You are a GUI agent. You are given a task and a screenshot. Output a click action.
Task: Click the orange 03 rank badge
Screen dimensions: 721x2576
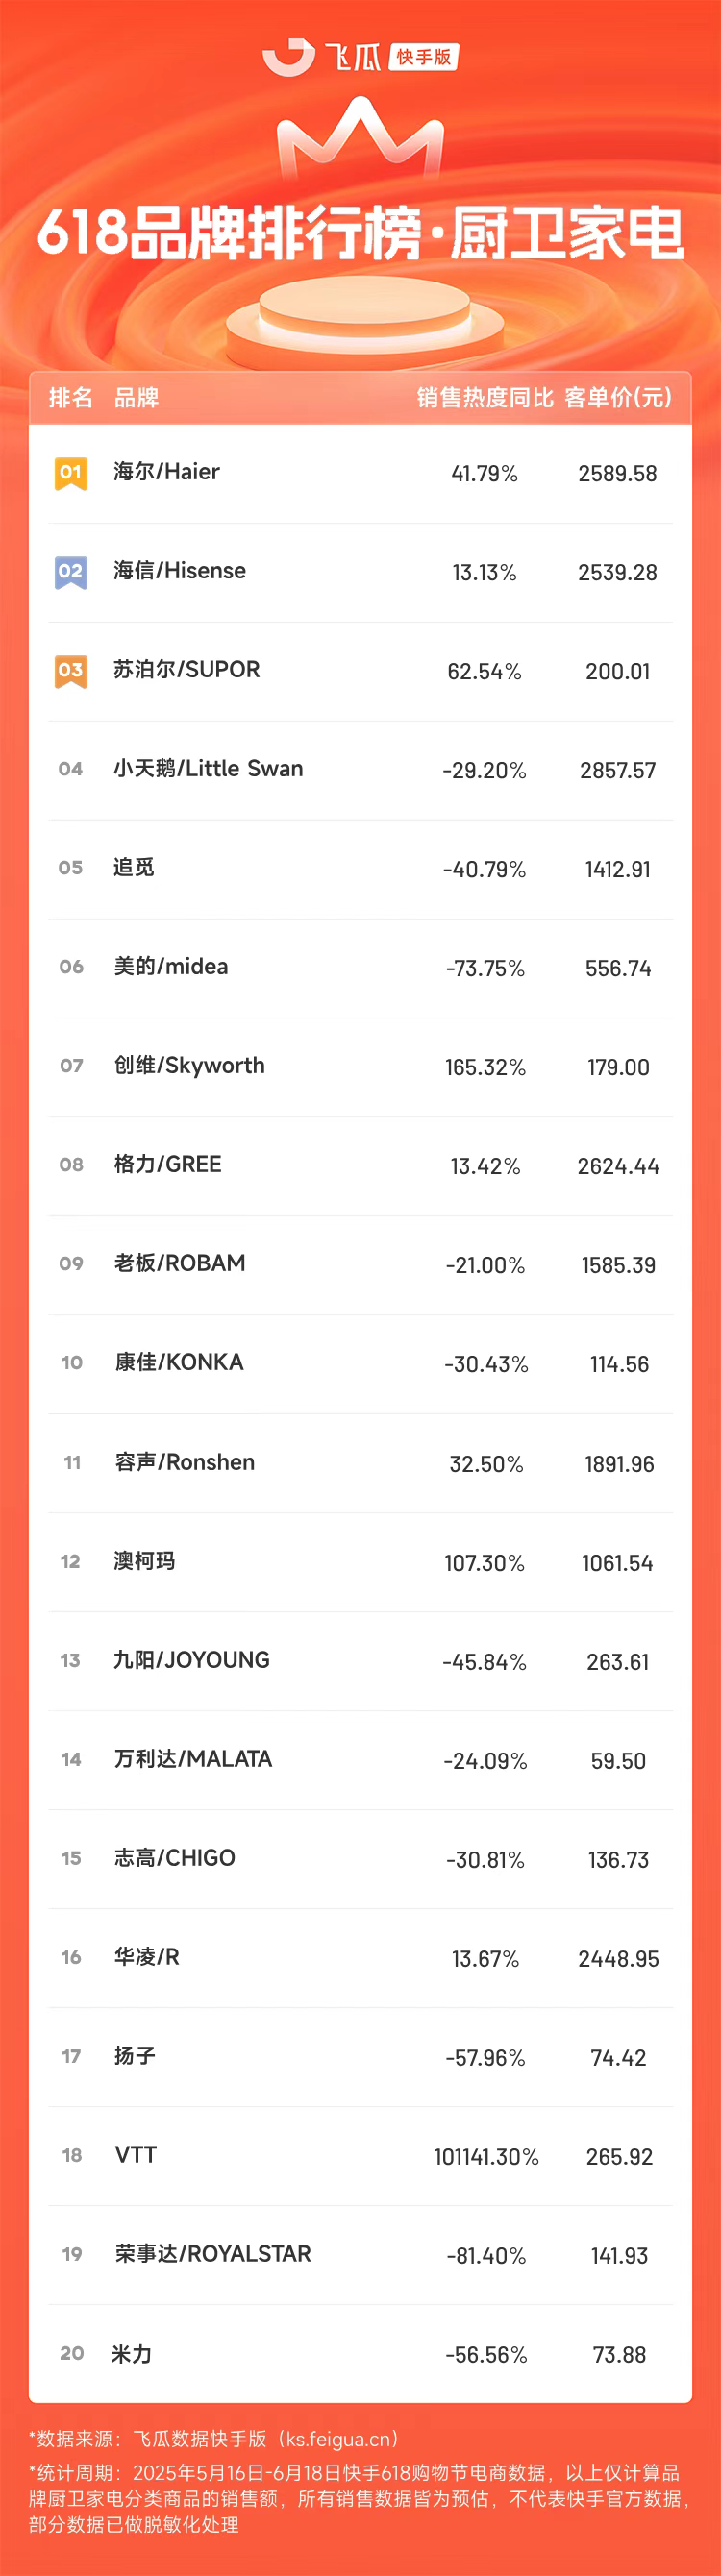coord(71,671)
